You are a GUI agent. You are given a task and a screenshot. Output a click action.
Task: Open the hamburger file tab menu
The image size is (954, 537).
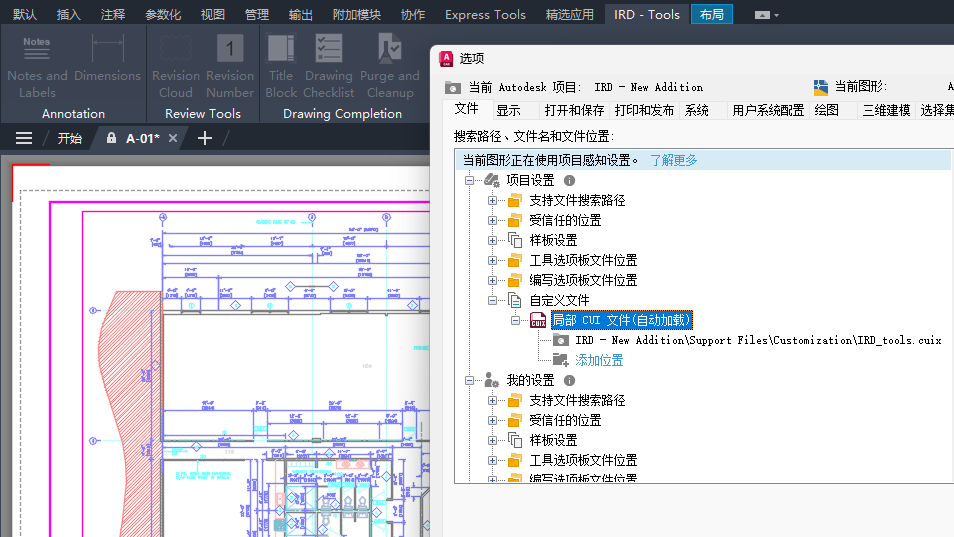pos(24,138)
